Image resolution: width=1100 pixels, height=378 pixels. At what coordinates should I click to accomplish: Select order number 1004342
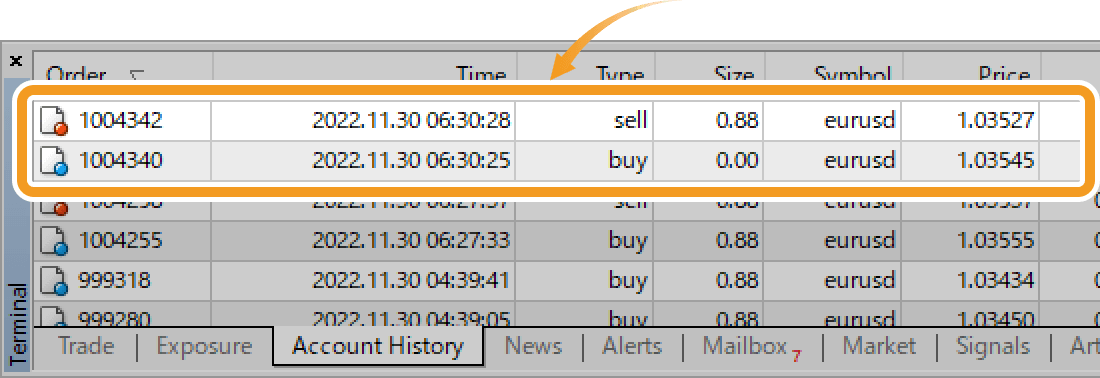tap(120, 121)
